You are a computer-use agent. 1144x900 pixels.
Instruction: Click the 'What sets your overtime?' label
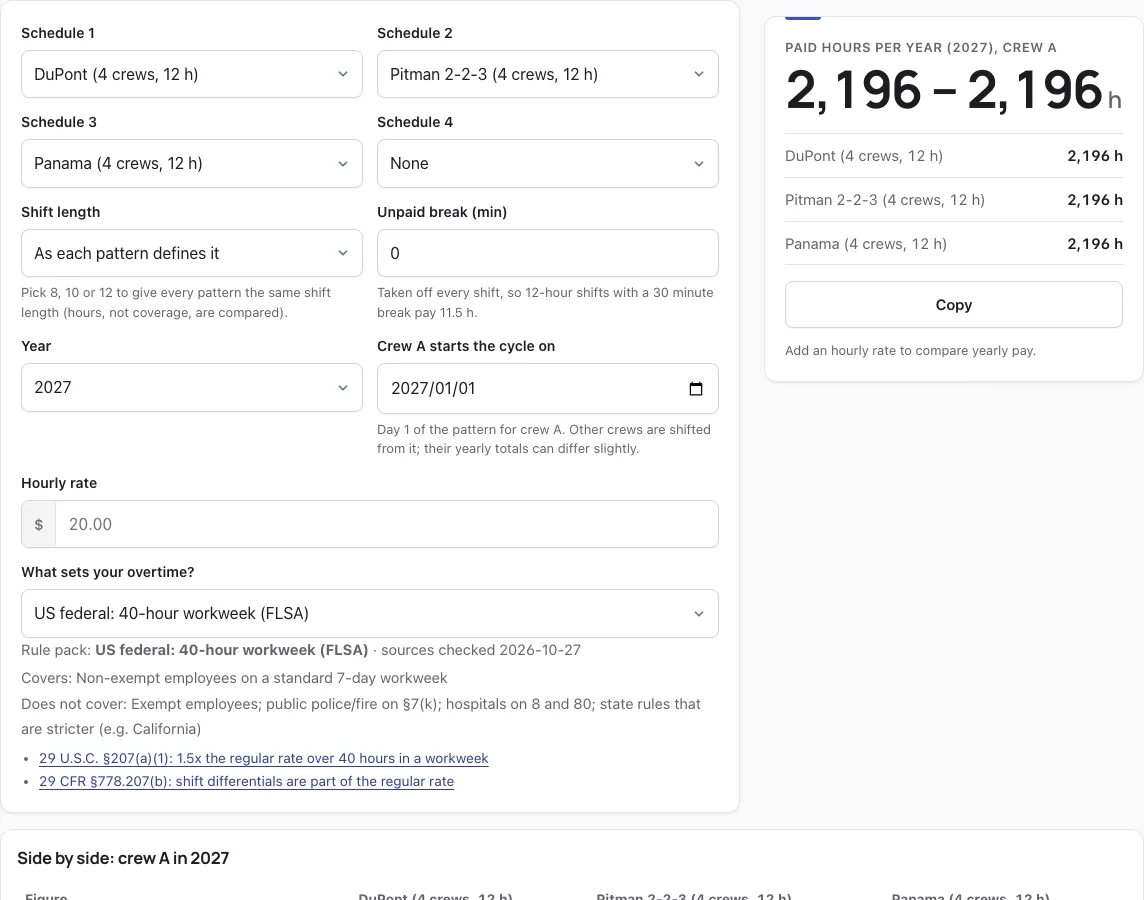(108, 573)
